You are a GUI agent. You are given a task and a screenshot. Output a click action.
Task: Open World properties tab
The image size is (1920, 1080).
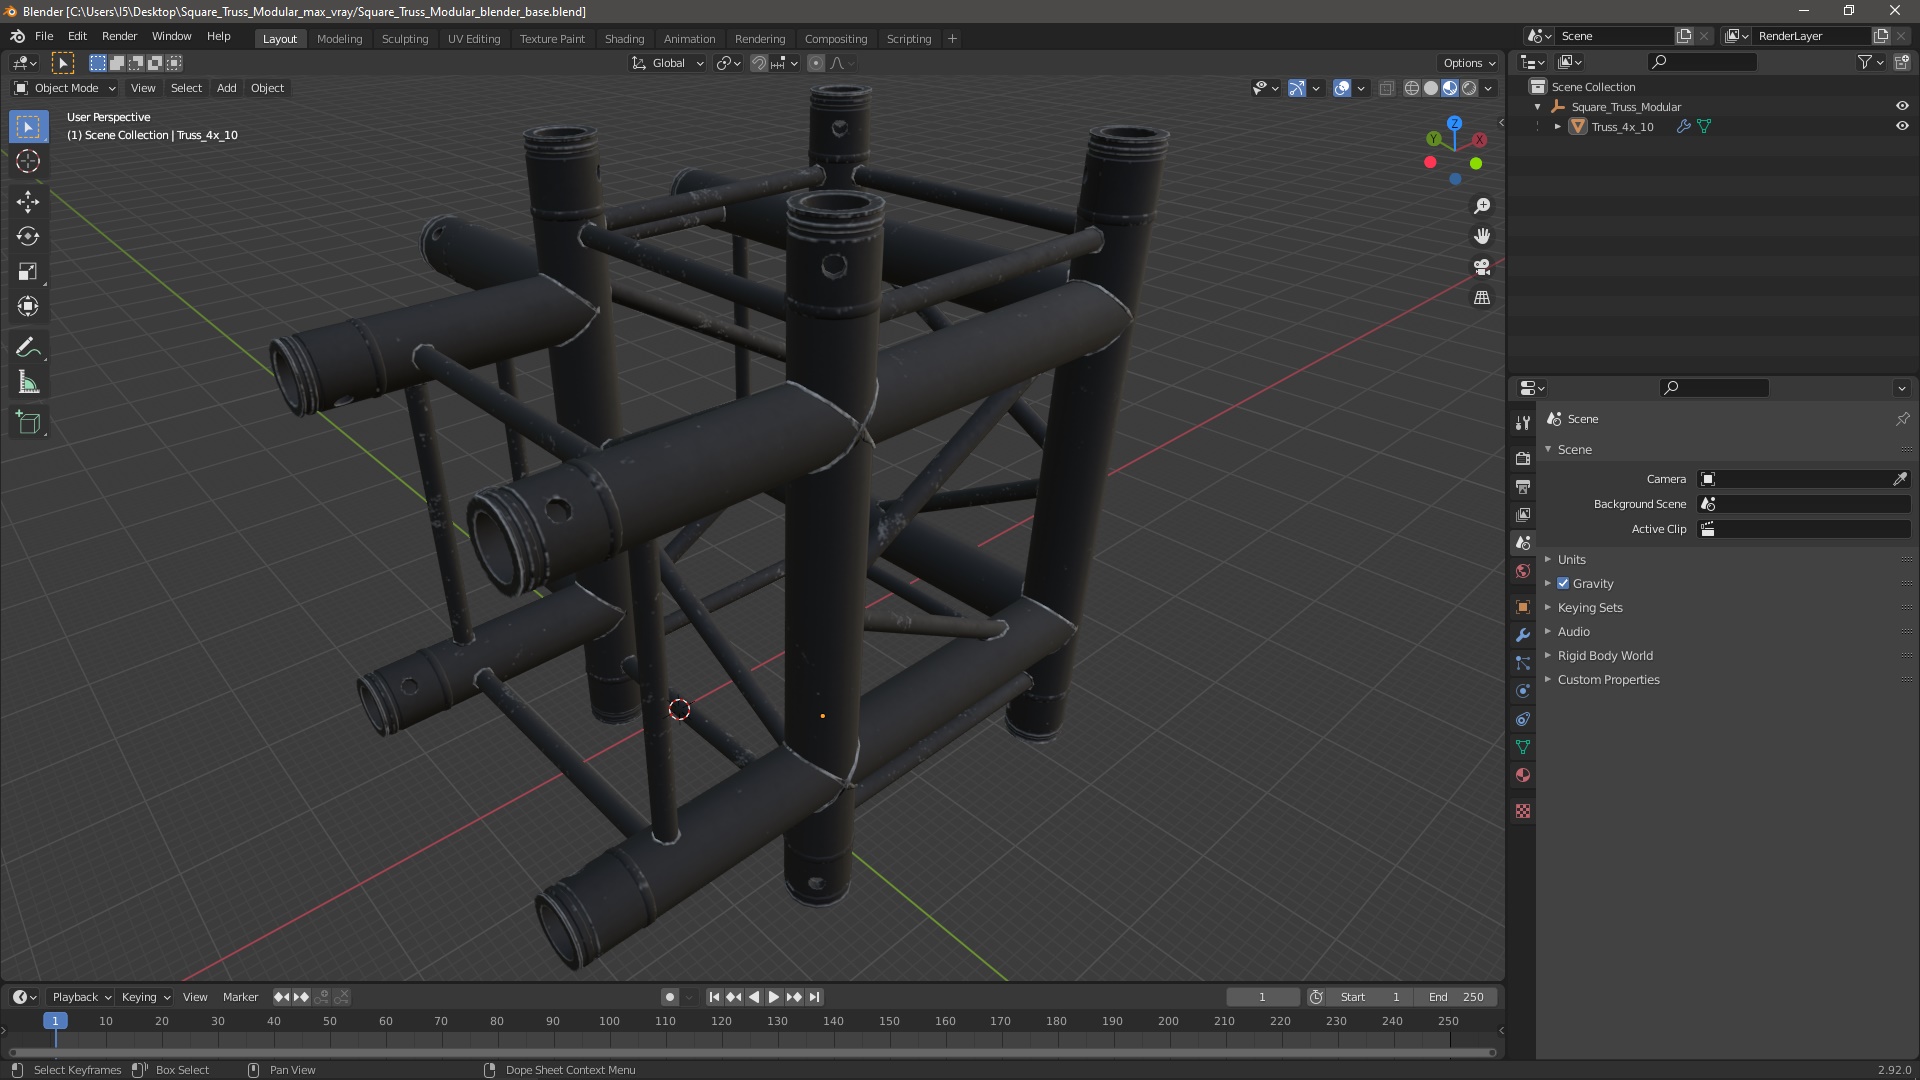(x=1523, y=571)
